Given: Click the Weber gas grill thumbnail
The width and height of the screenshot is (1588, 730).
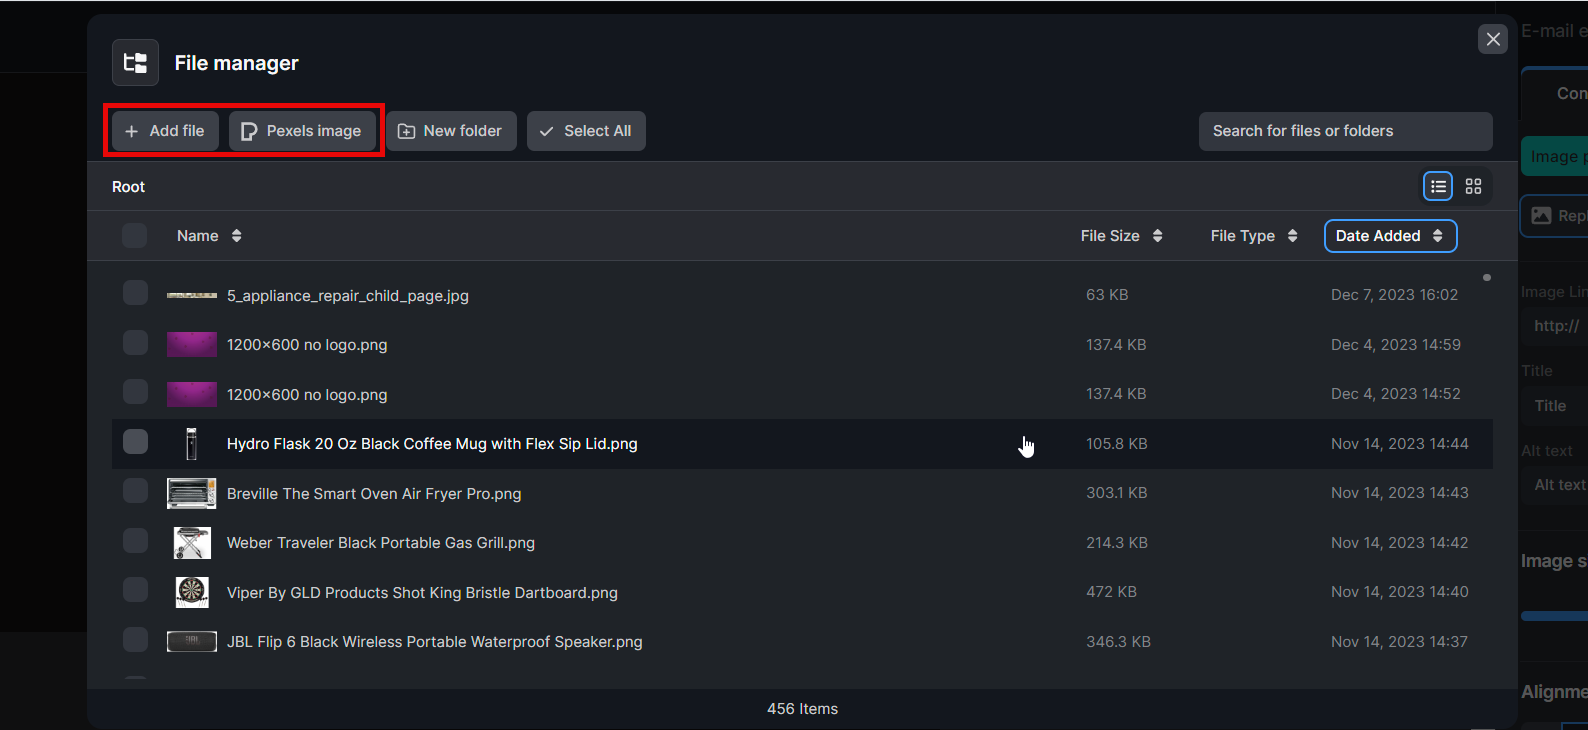Looking at the screenshot, I should 192,543.
